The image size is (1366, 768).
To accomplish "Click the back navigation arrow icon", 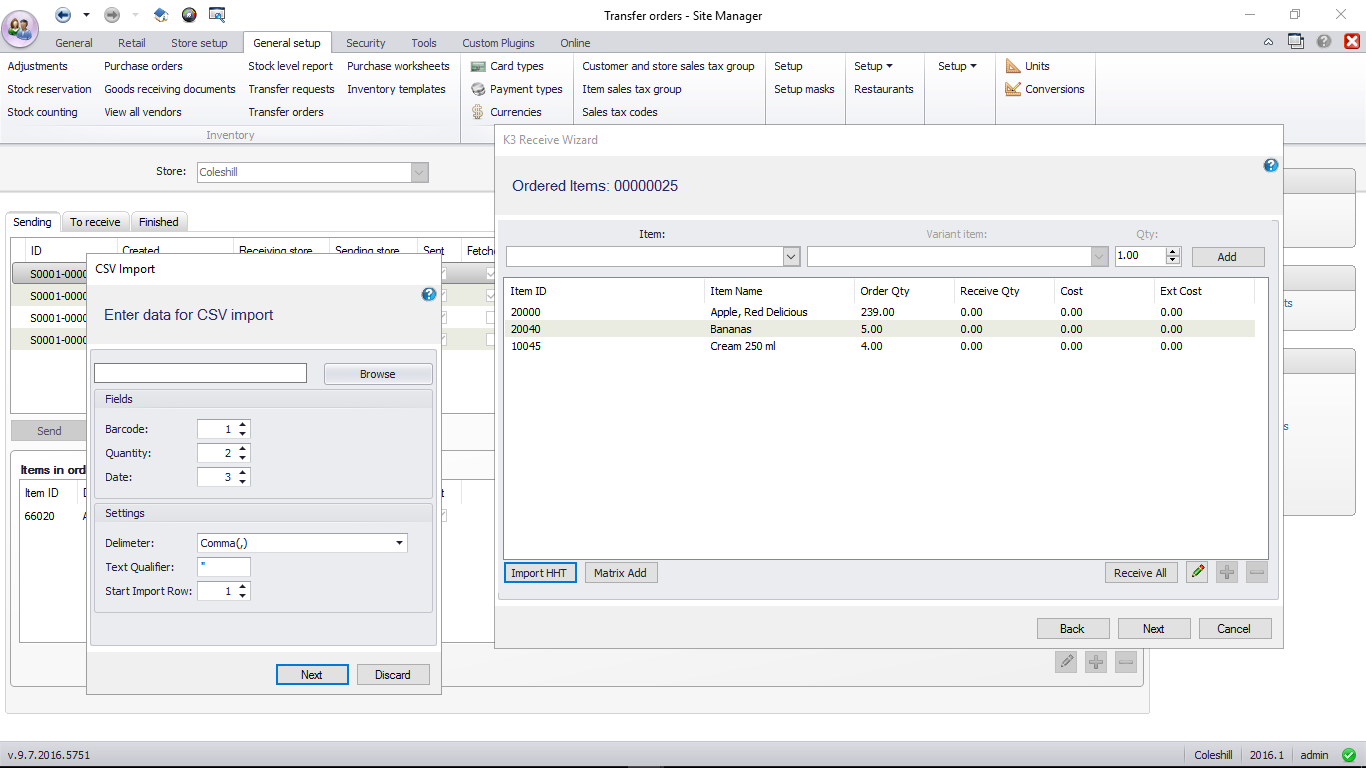I will [x=63, y=15].
